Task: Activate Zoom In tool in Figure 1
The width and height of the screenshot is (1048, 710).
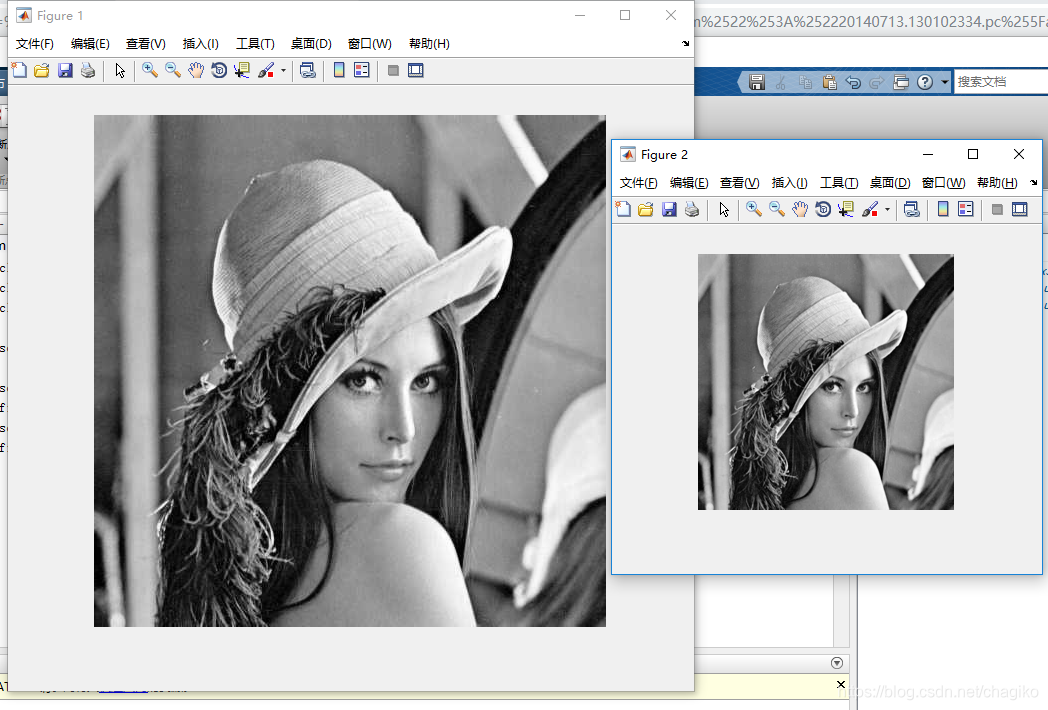Action: click(150, 70)
